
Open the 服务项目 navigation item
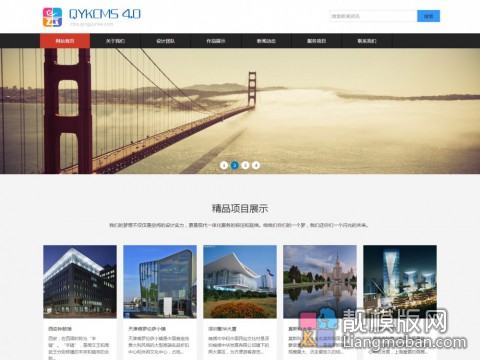(x=317, y=41)
